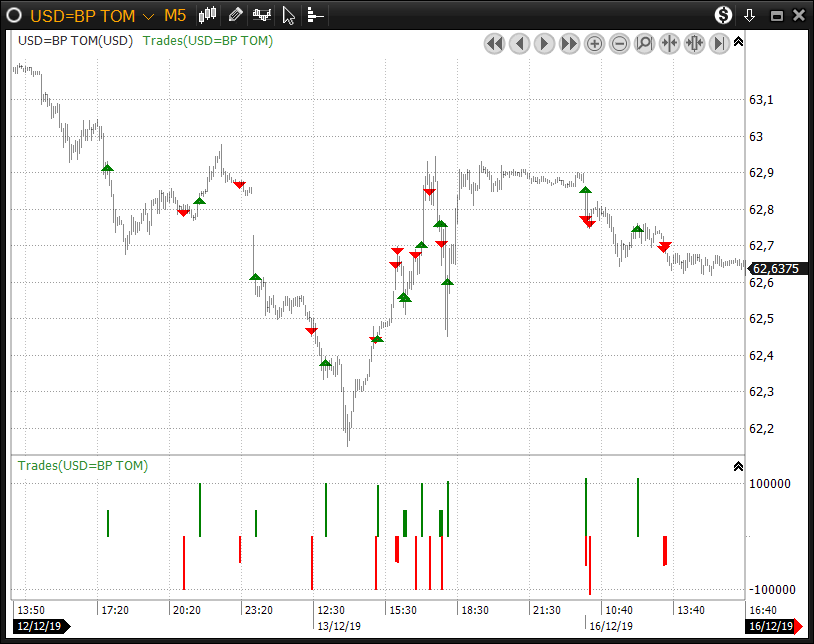Jump to the latest bar on the chart

(719, 43)
